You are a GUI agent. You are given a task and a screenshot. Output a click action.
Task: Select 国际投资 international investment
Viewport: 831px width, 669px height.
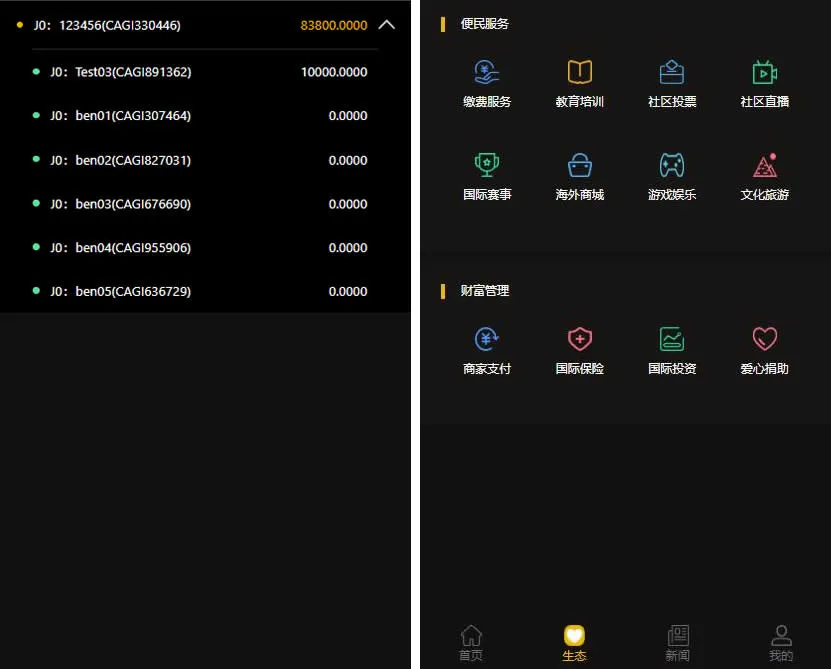[x=671, y=348]
